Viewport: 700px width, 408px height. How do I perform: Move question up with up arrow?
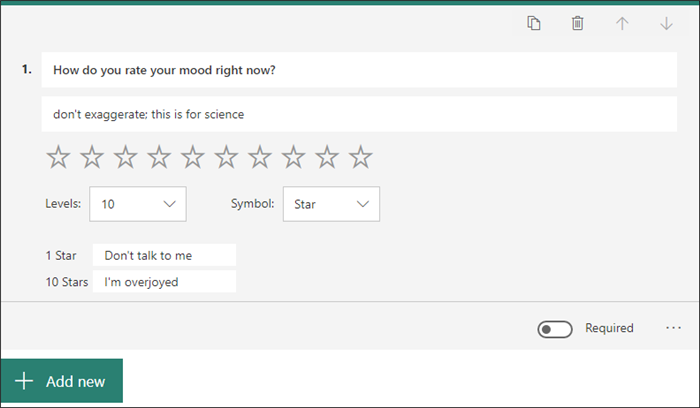point(622,23)
